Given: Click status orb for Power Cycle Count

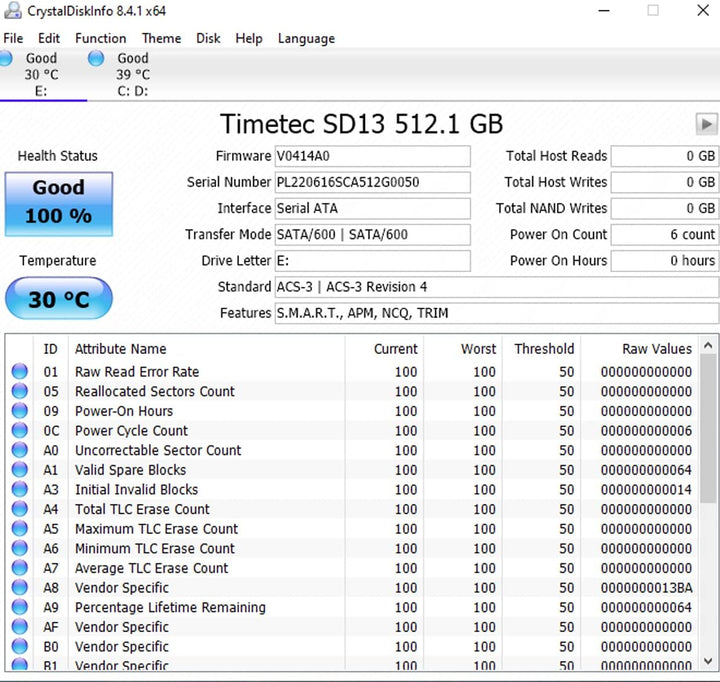Looking at the screenshot, I should tap(20, 430).
